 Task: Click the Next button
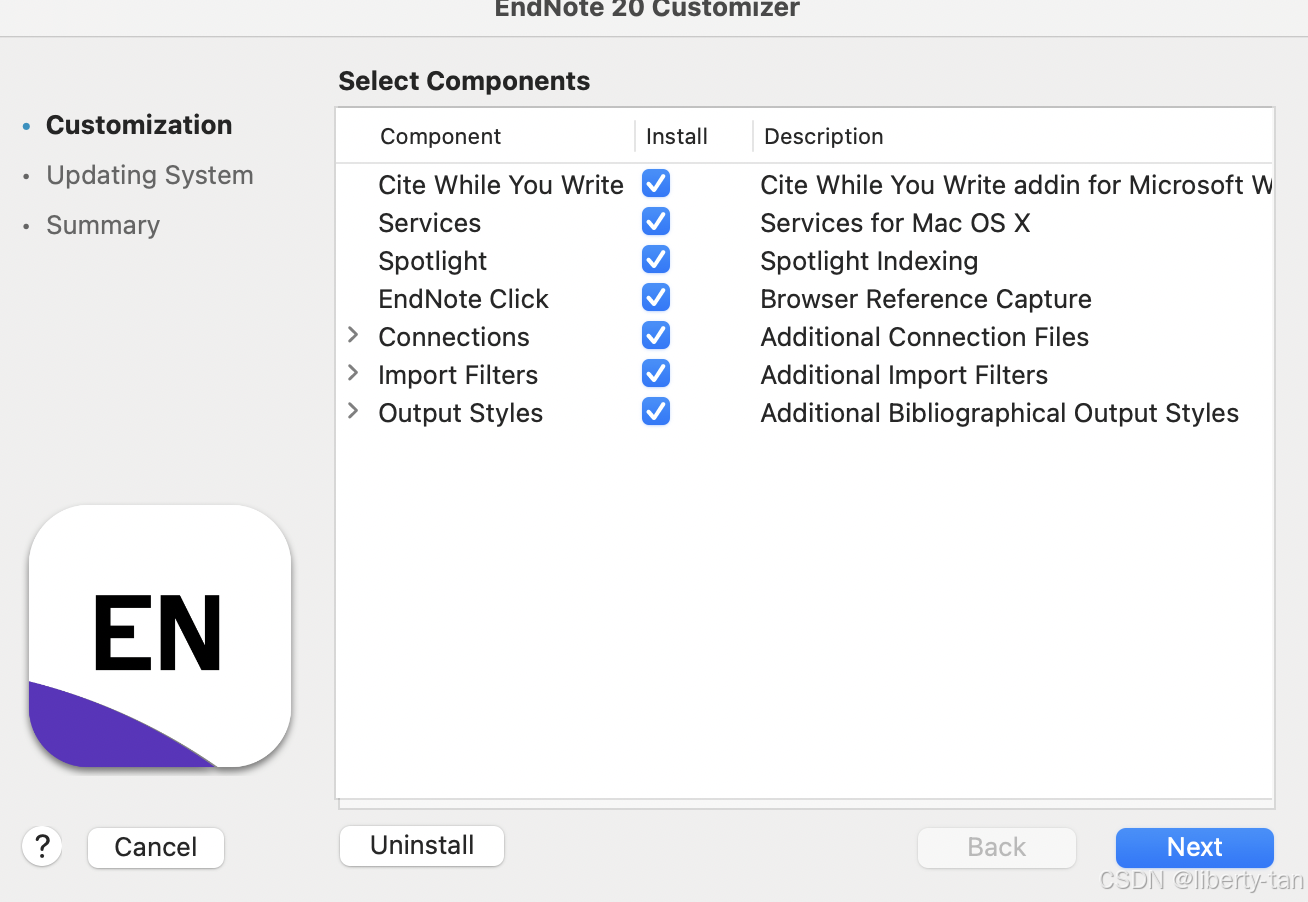(1194, 847)
